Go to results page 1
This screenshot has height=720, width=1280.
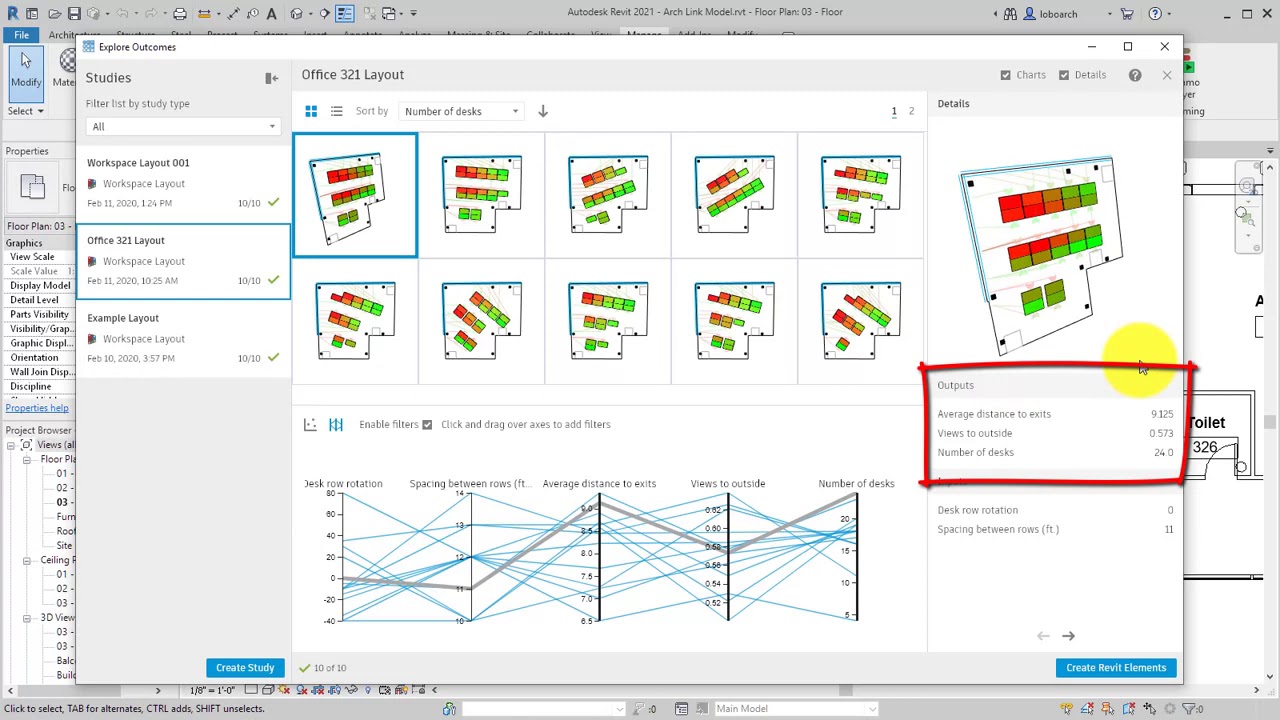[x=894, y=111]
